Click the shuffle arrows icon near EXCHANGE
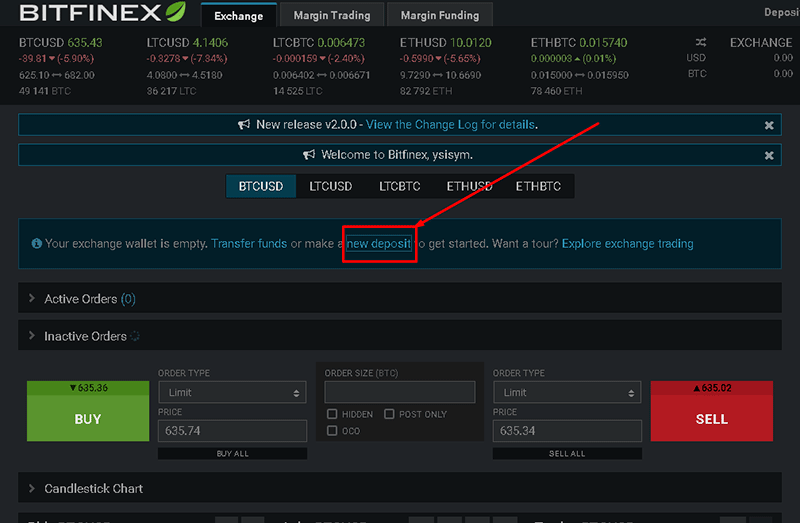Screen dimensions: 800x523 701,42
